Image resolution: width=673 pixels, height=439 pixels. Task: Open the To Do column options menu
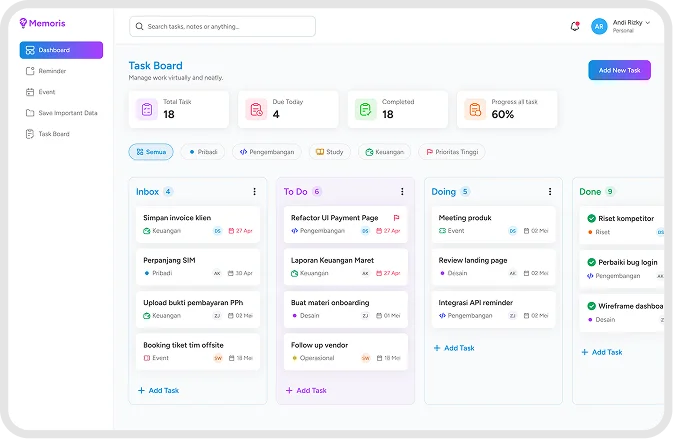tap(402, 191)
